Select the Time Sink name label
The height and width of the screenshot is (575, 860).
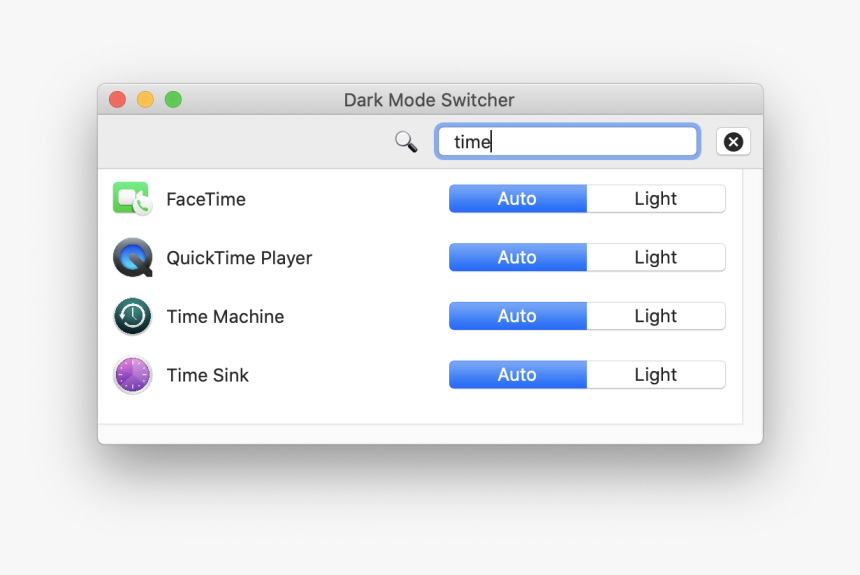click(208, 375)
